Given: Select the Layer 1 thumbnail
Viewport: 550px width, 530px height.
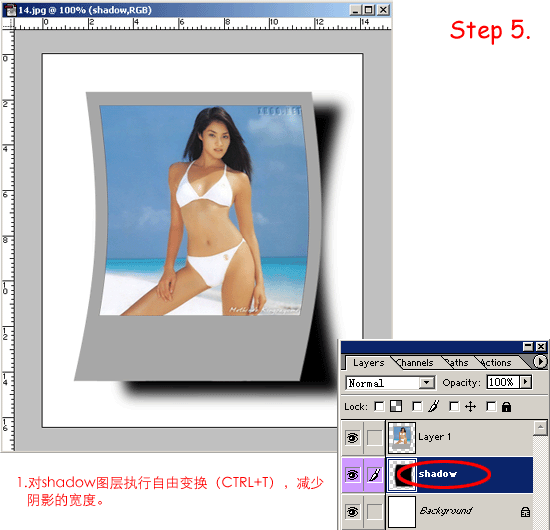Looking at the screenshot, I should [402, 437].
